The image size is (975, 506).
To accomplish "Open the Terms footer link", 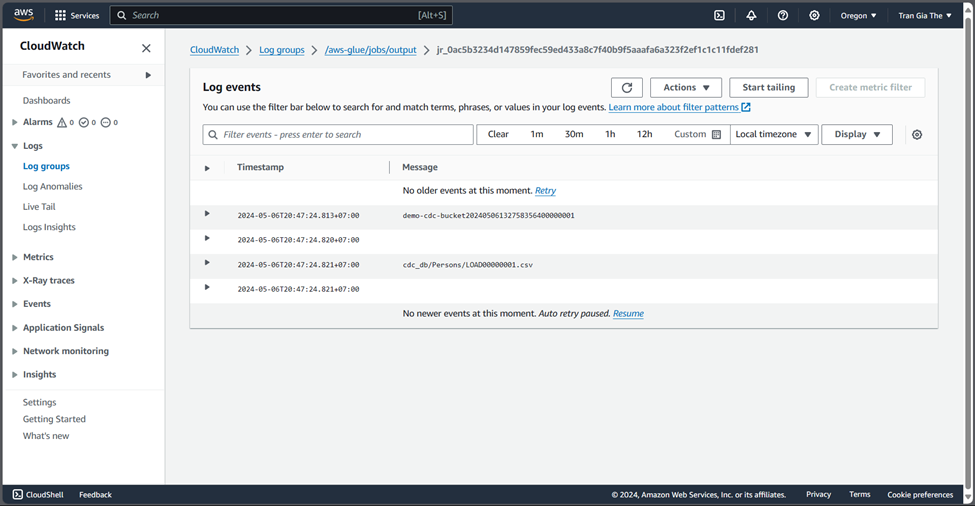I will click(860, 494).
